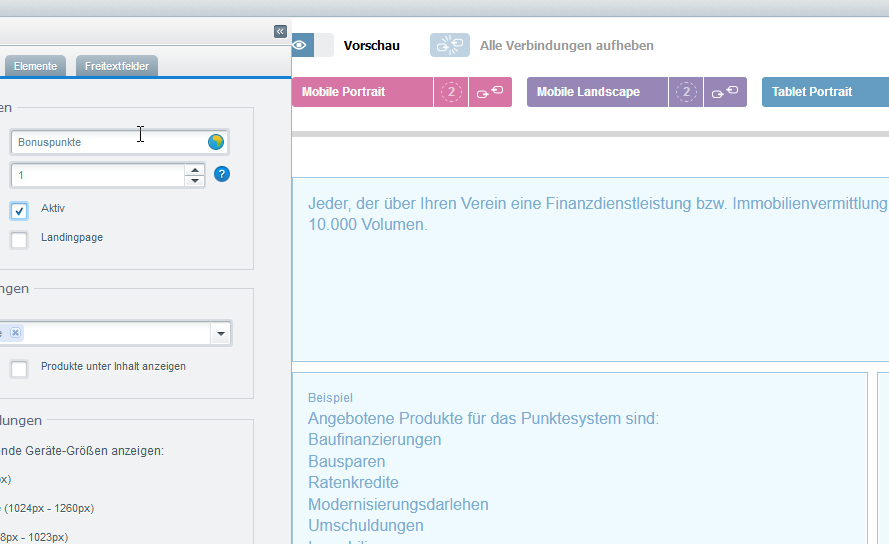Collapse the left settings panel
The height and width of the screenshot is (544, 889).
coord(280,31)
